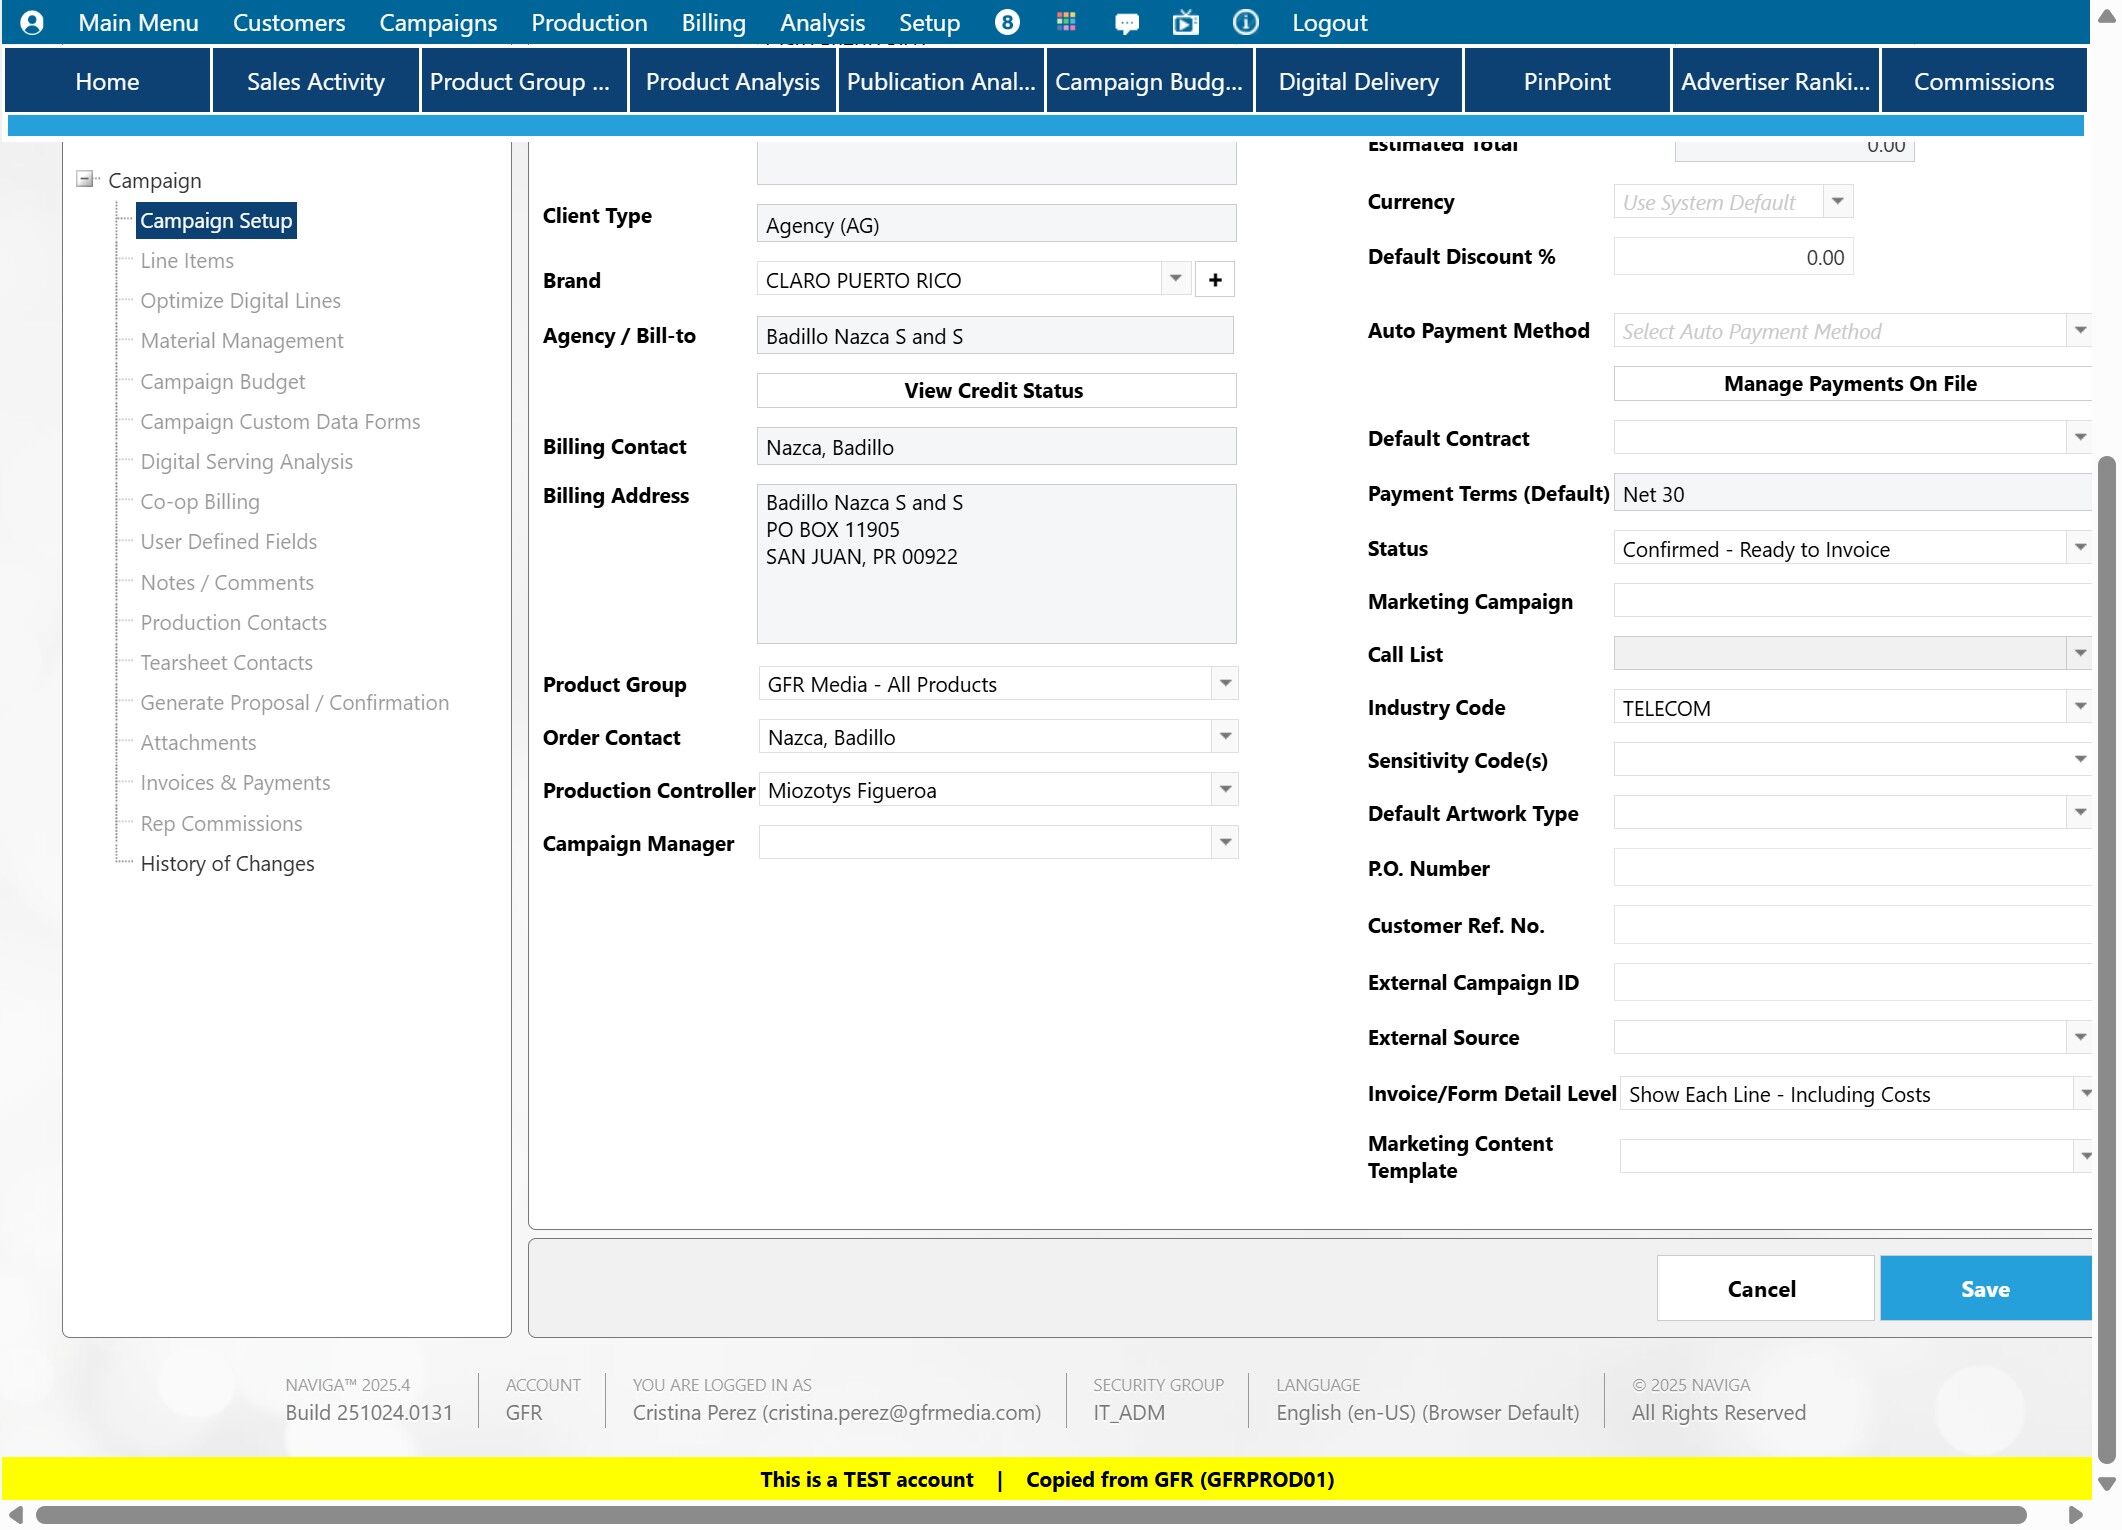The image size is (2122, 1530).
Task: Switch to the Digital Delivery tab
Action: (x=1358, y=82)
